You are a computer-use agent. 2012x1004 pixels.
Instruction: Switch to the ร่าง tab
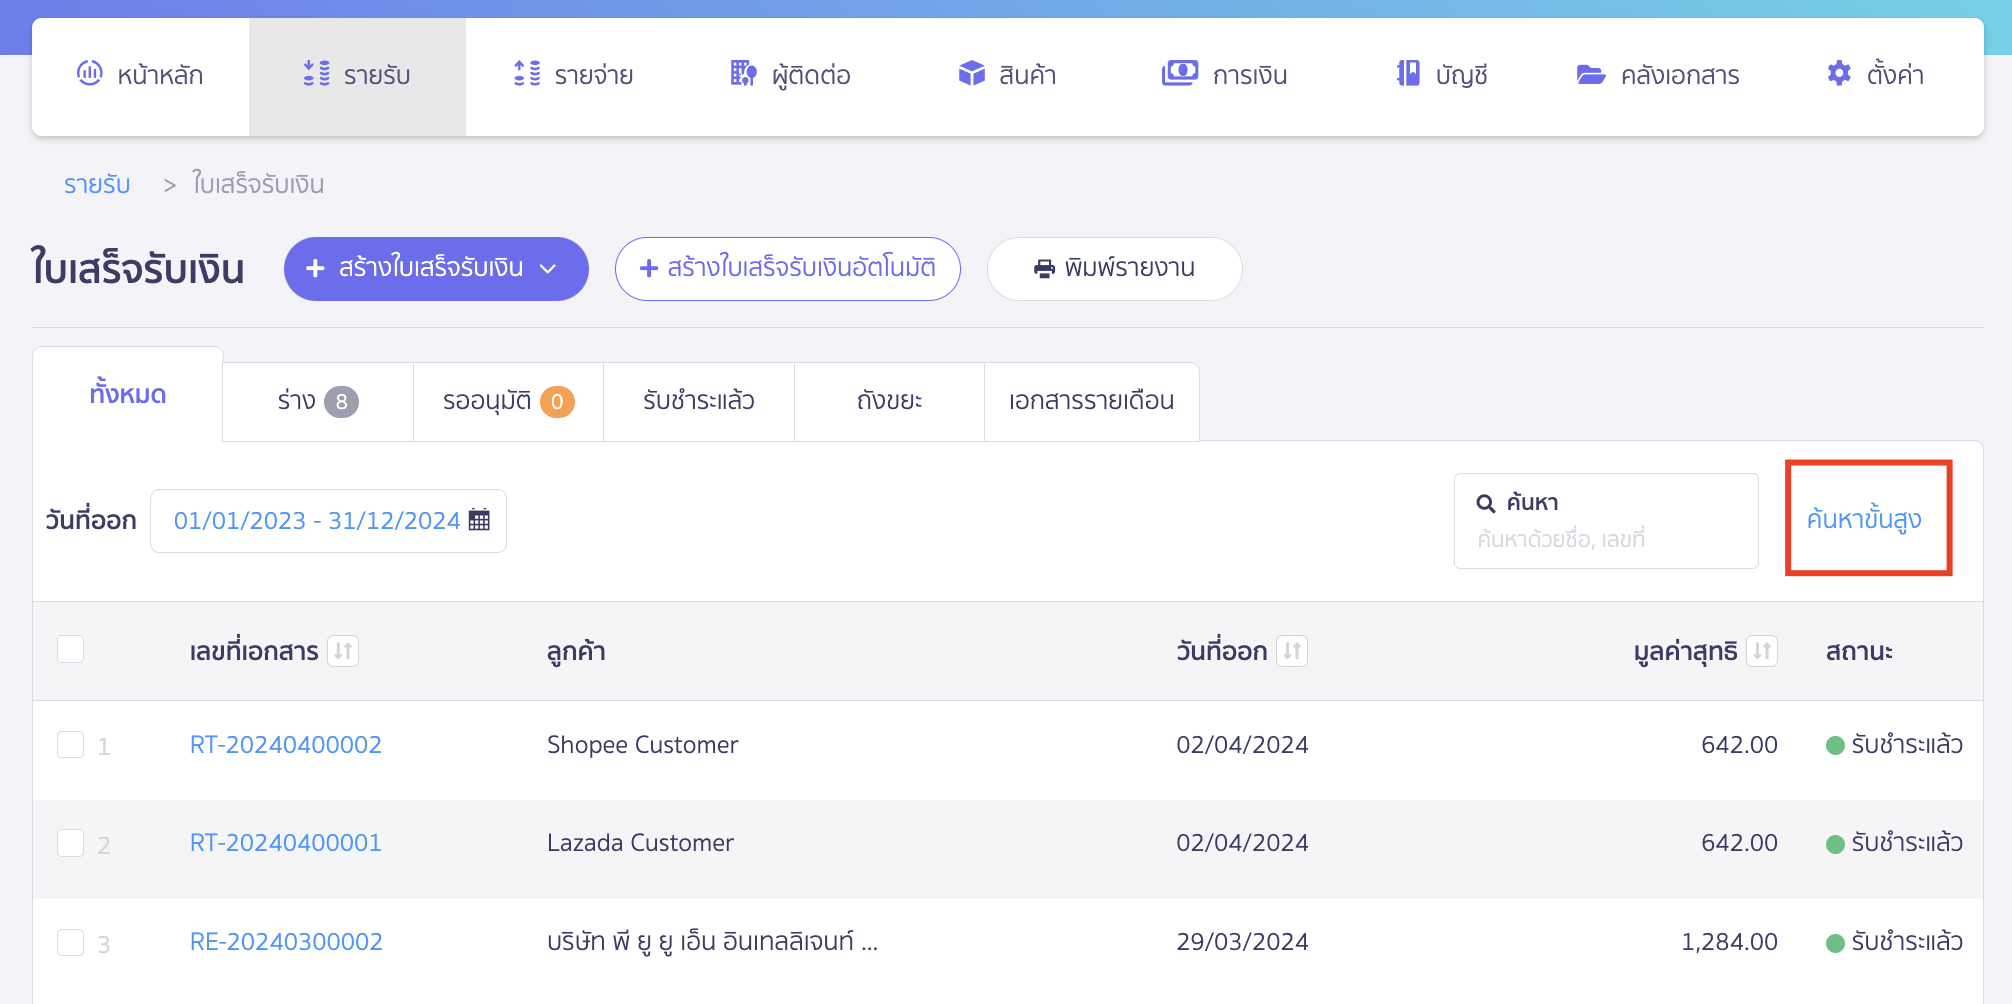click(x=318, y=401)
